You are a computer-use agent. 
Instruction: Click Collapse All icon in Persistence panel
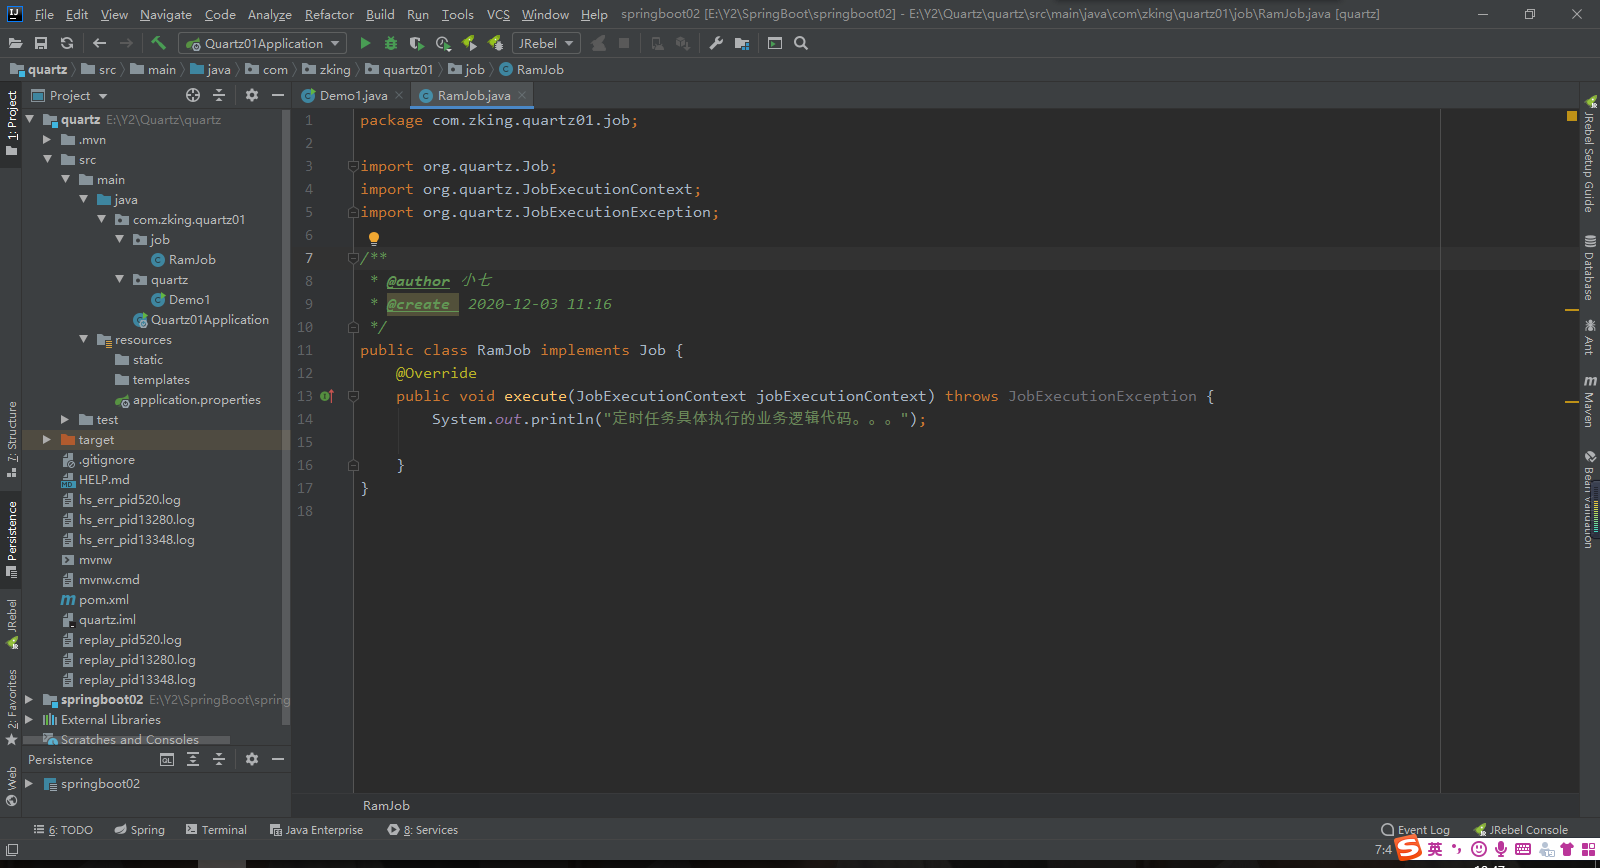click(x=219, y=759)
